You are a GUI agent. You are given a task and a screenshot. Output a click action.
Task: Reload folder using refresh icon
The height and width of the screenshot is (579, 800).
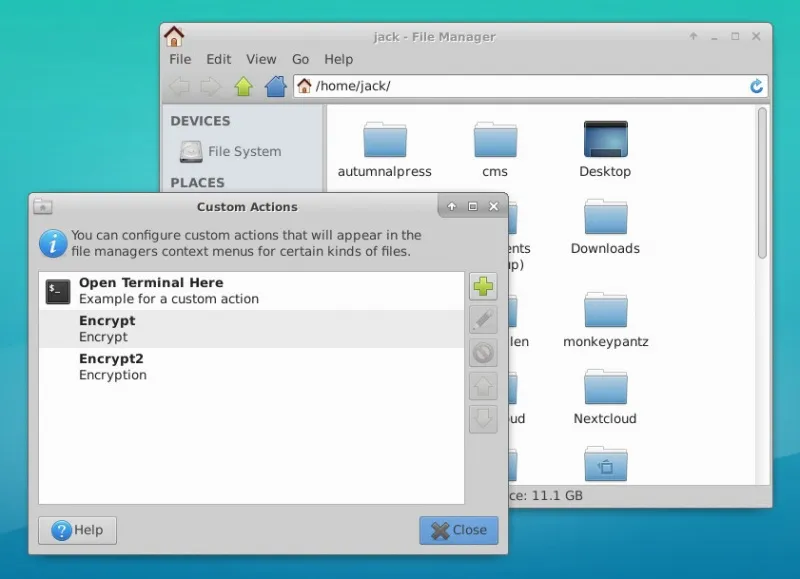756,87
